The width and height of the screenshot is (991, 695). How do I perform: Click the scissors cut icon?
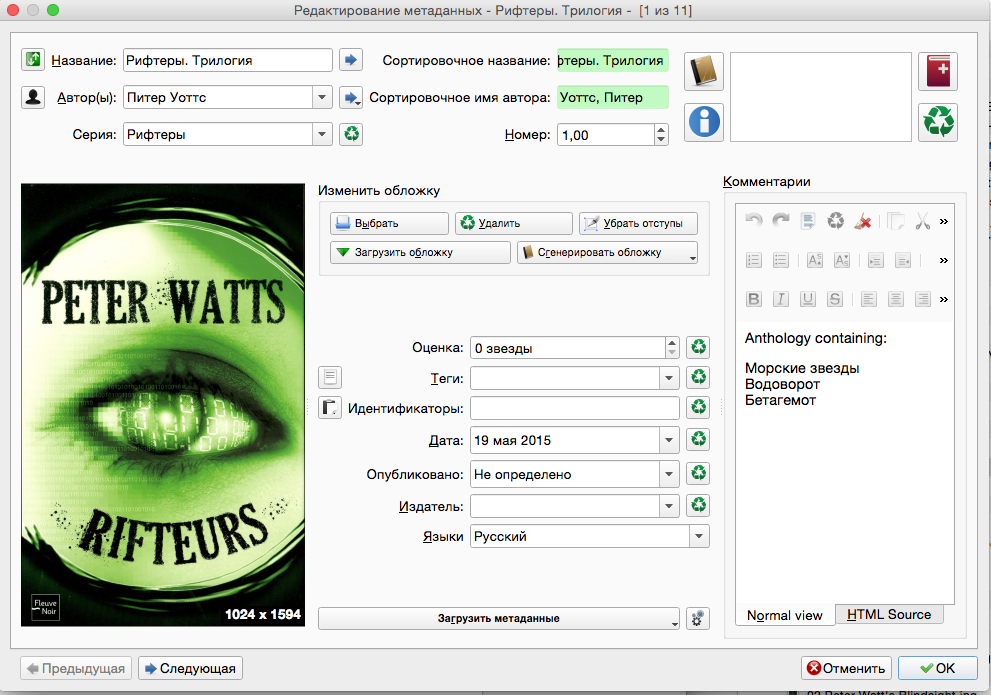[x=923, y=221]
